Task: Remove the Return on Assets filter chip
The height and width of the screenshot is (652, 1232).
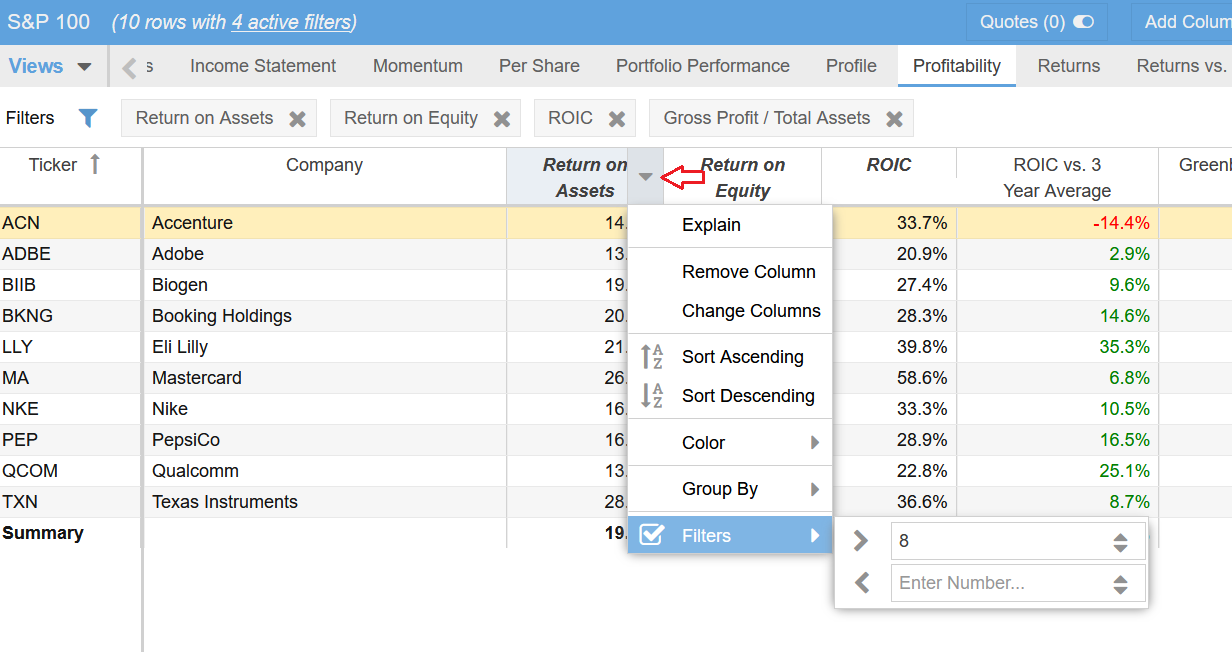Action: click(x=297, y=119)
